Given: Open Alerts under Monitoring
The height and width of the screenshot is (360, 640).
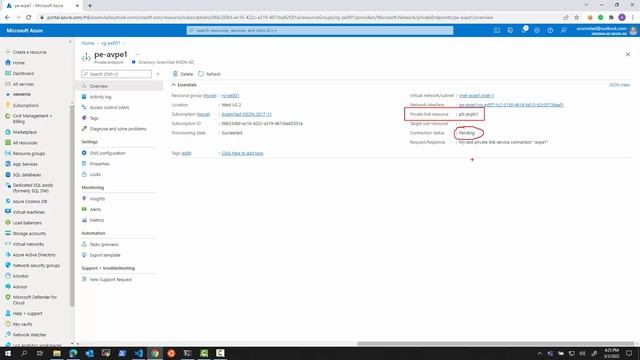Looking at the screenshot, I should (x=95, y=209).
